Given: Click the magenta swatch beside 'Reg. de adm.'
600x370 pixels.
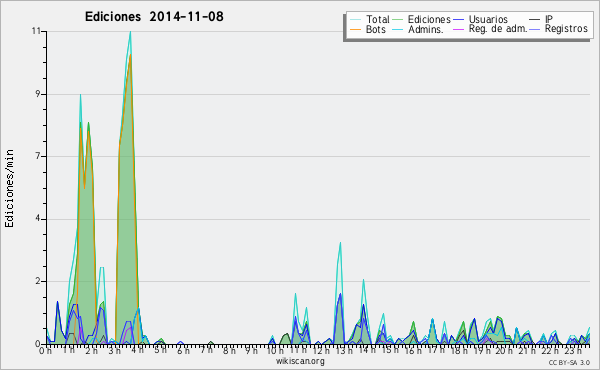Looking at the screenshot, I should (458, 29).
